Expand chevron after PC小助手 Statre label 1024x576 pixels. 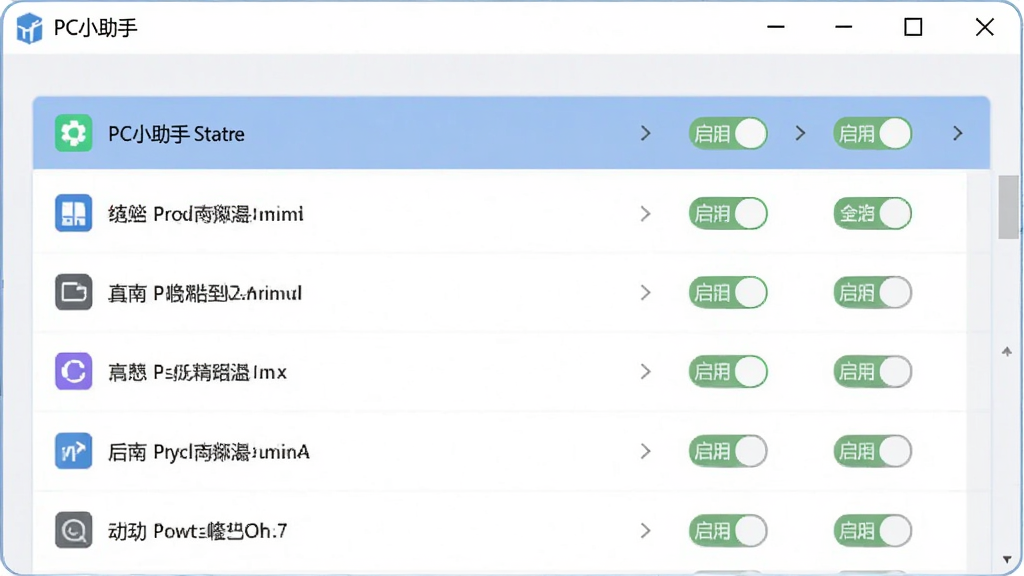[x=645, y=133]
